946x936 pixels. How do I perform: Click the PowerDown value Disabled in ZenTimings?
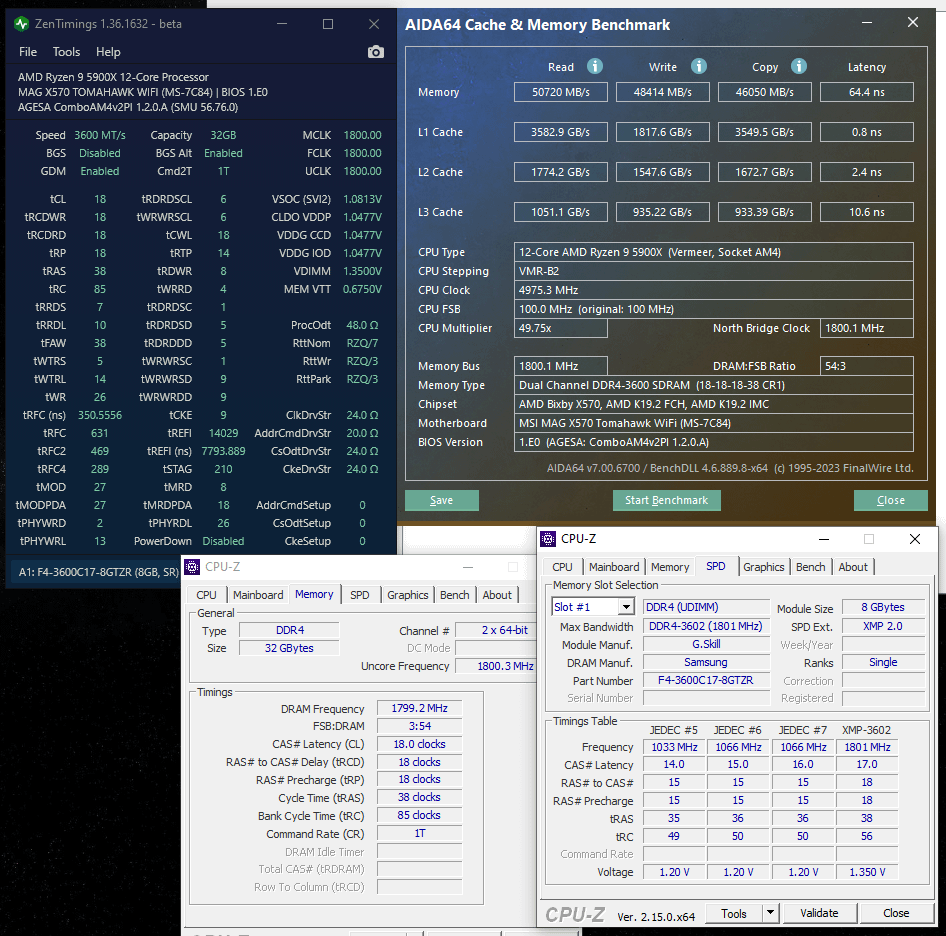(223, 541)
